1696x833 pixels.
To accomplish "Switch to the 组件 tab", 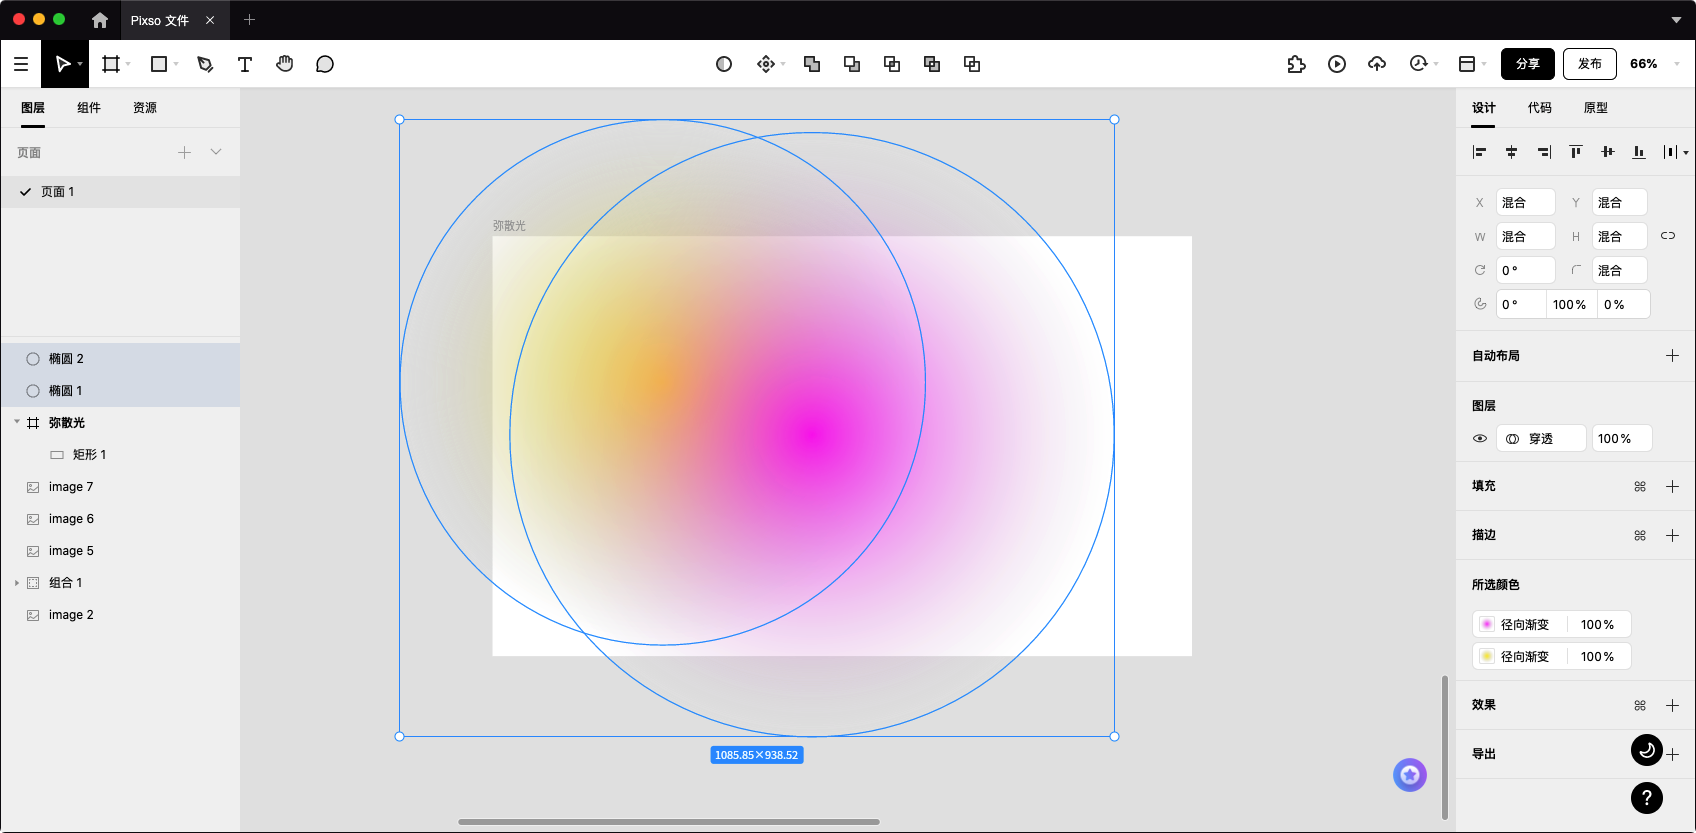I will pos(89,108).
